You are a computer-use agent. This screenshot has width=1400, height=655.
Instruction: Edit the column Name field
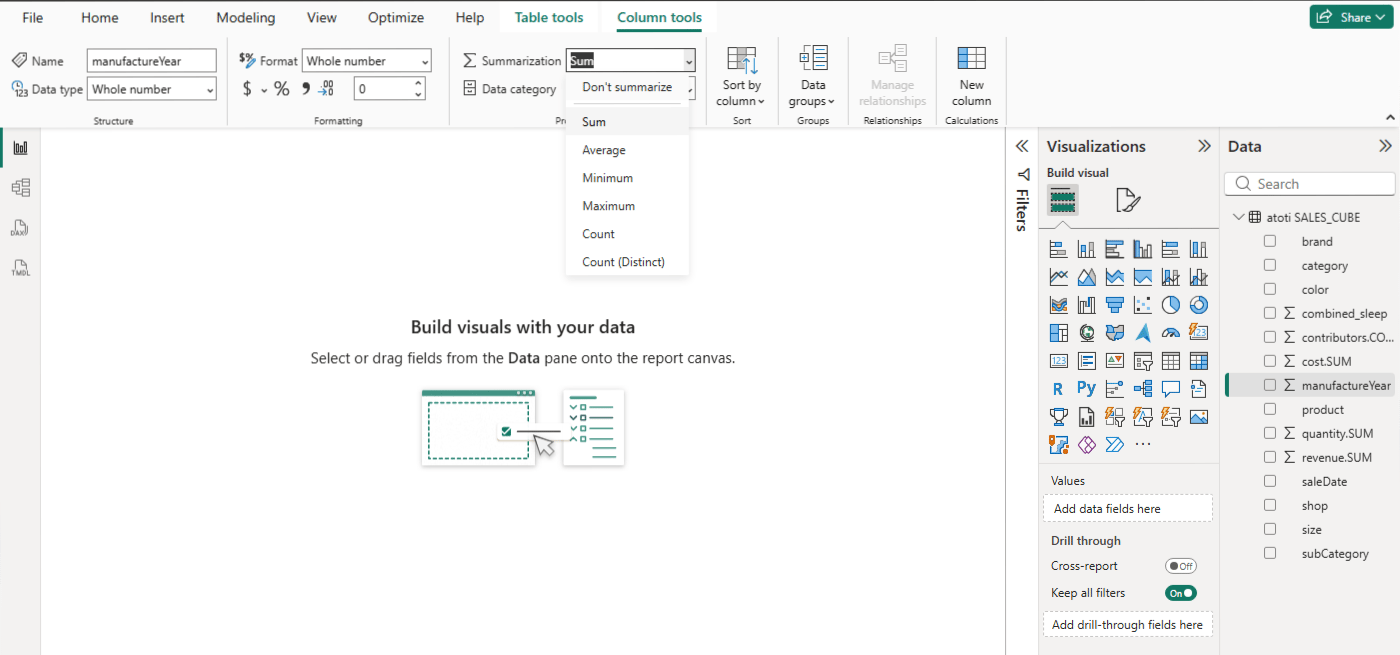[152, 61]
